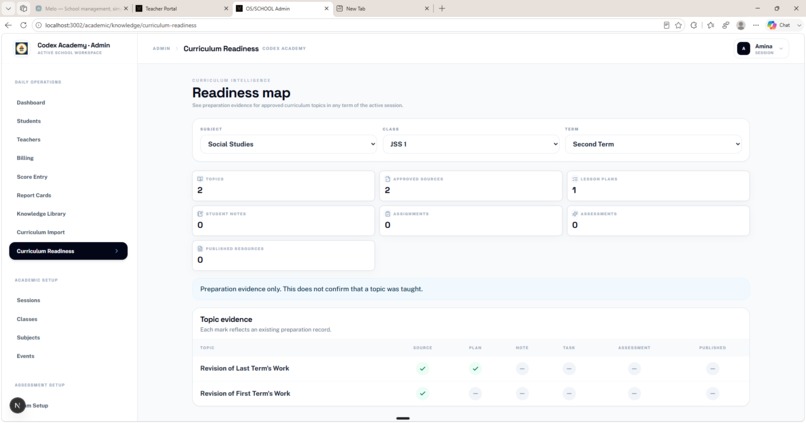The width and height of the screenshot is (806, 423).
Task: Open the Class dropdown showing JSS 1
Action: (x=471, y=144)
